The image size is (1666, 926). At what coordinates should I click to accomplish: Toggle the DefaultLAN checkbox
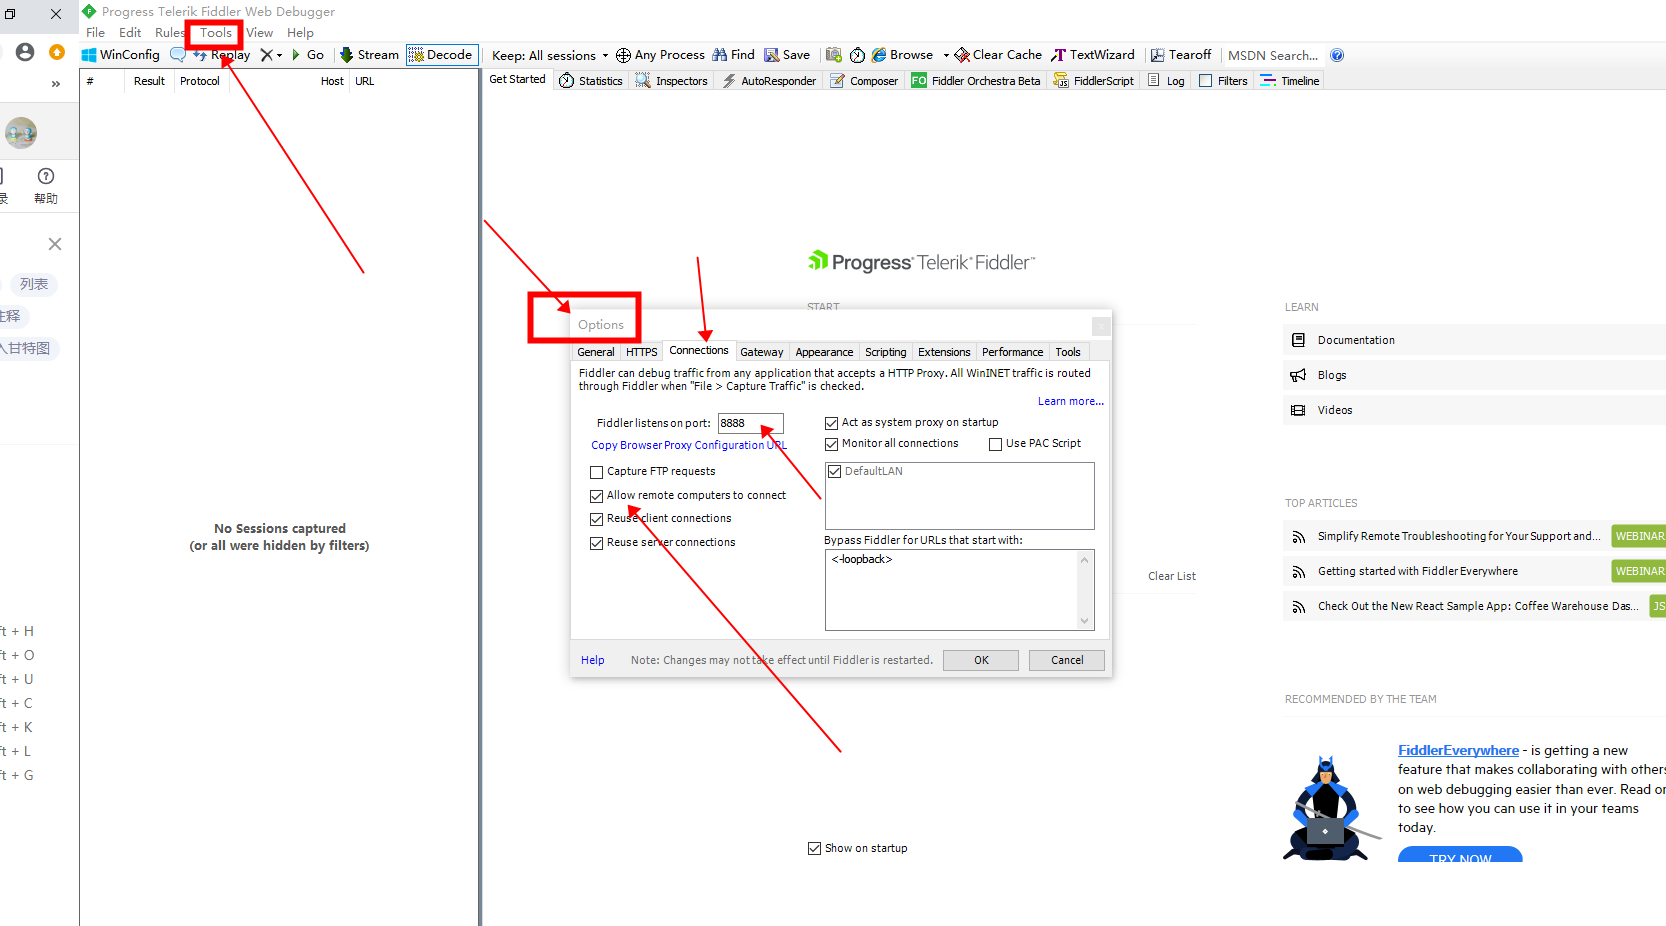[835, 471]
